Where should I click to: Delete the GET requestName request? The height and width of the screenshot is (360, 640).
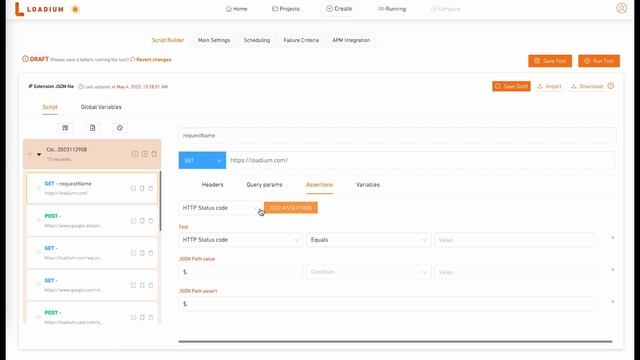(x=151, y=188)
